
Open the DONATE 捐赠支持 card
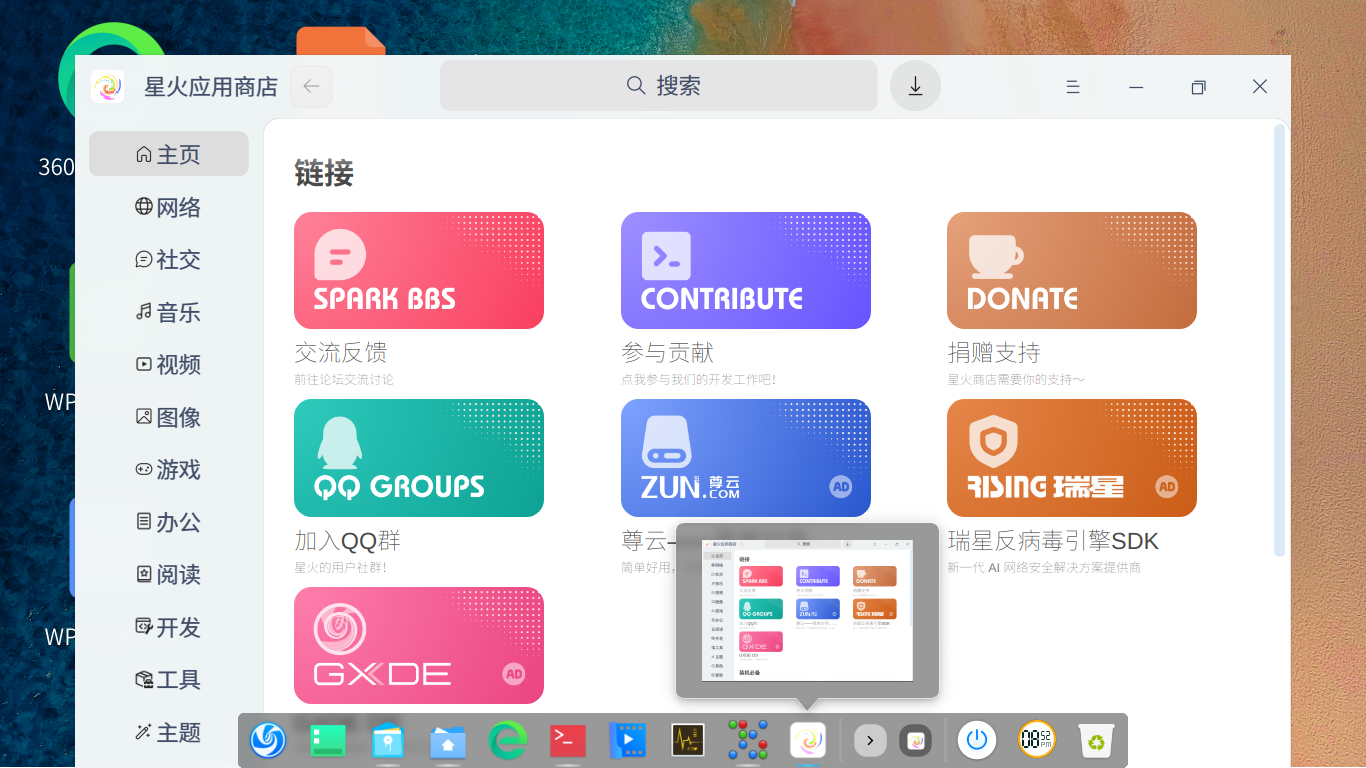[1072, 270]
